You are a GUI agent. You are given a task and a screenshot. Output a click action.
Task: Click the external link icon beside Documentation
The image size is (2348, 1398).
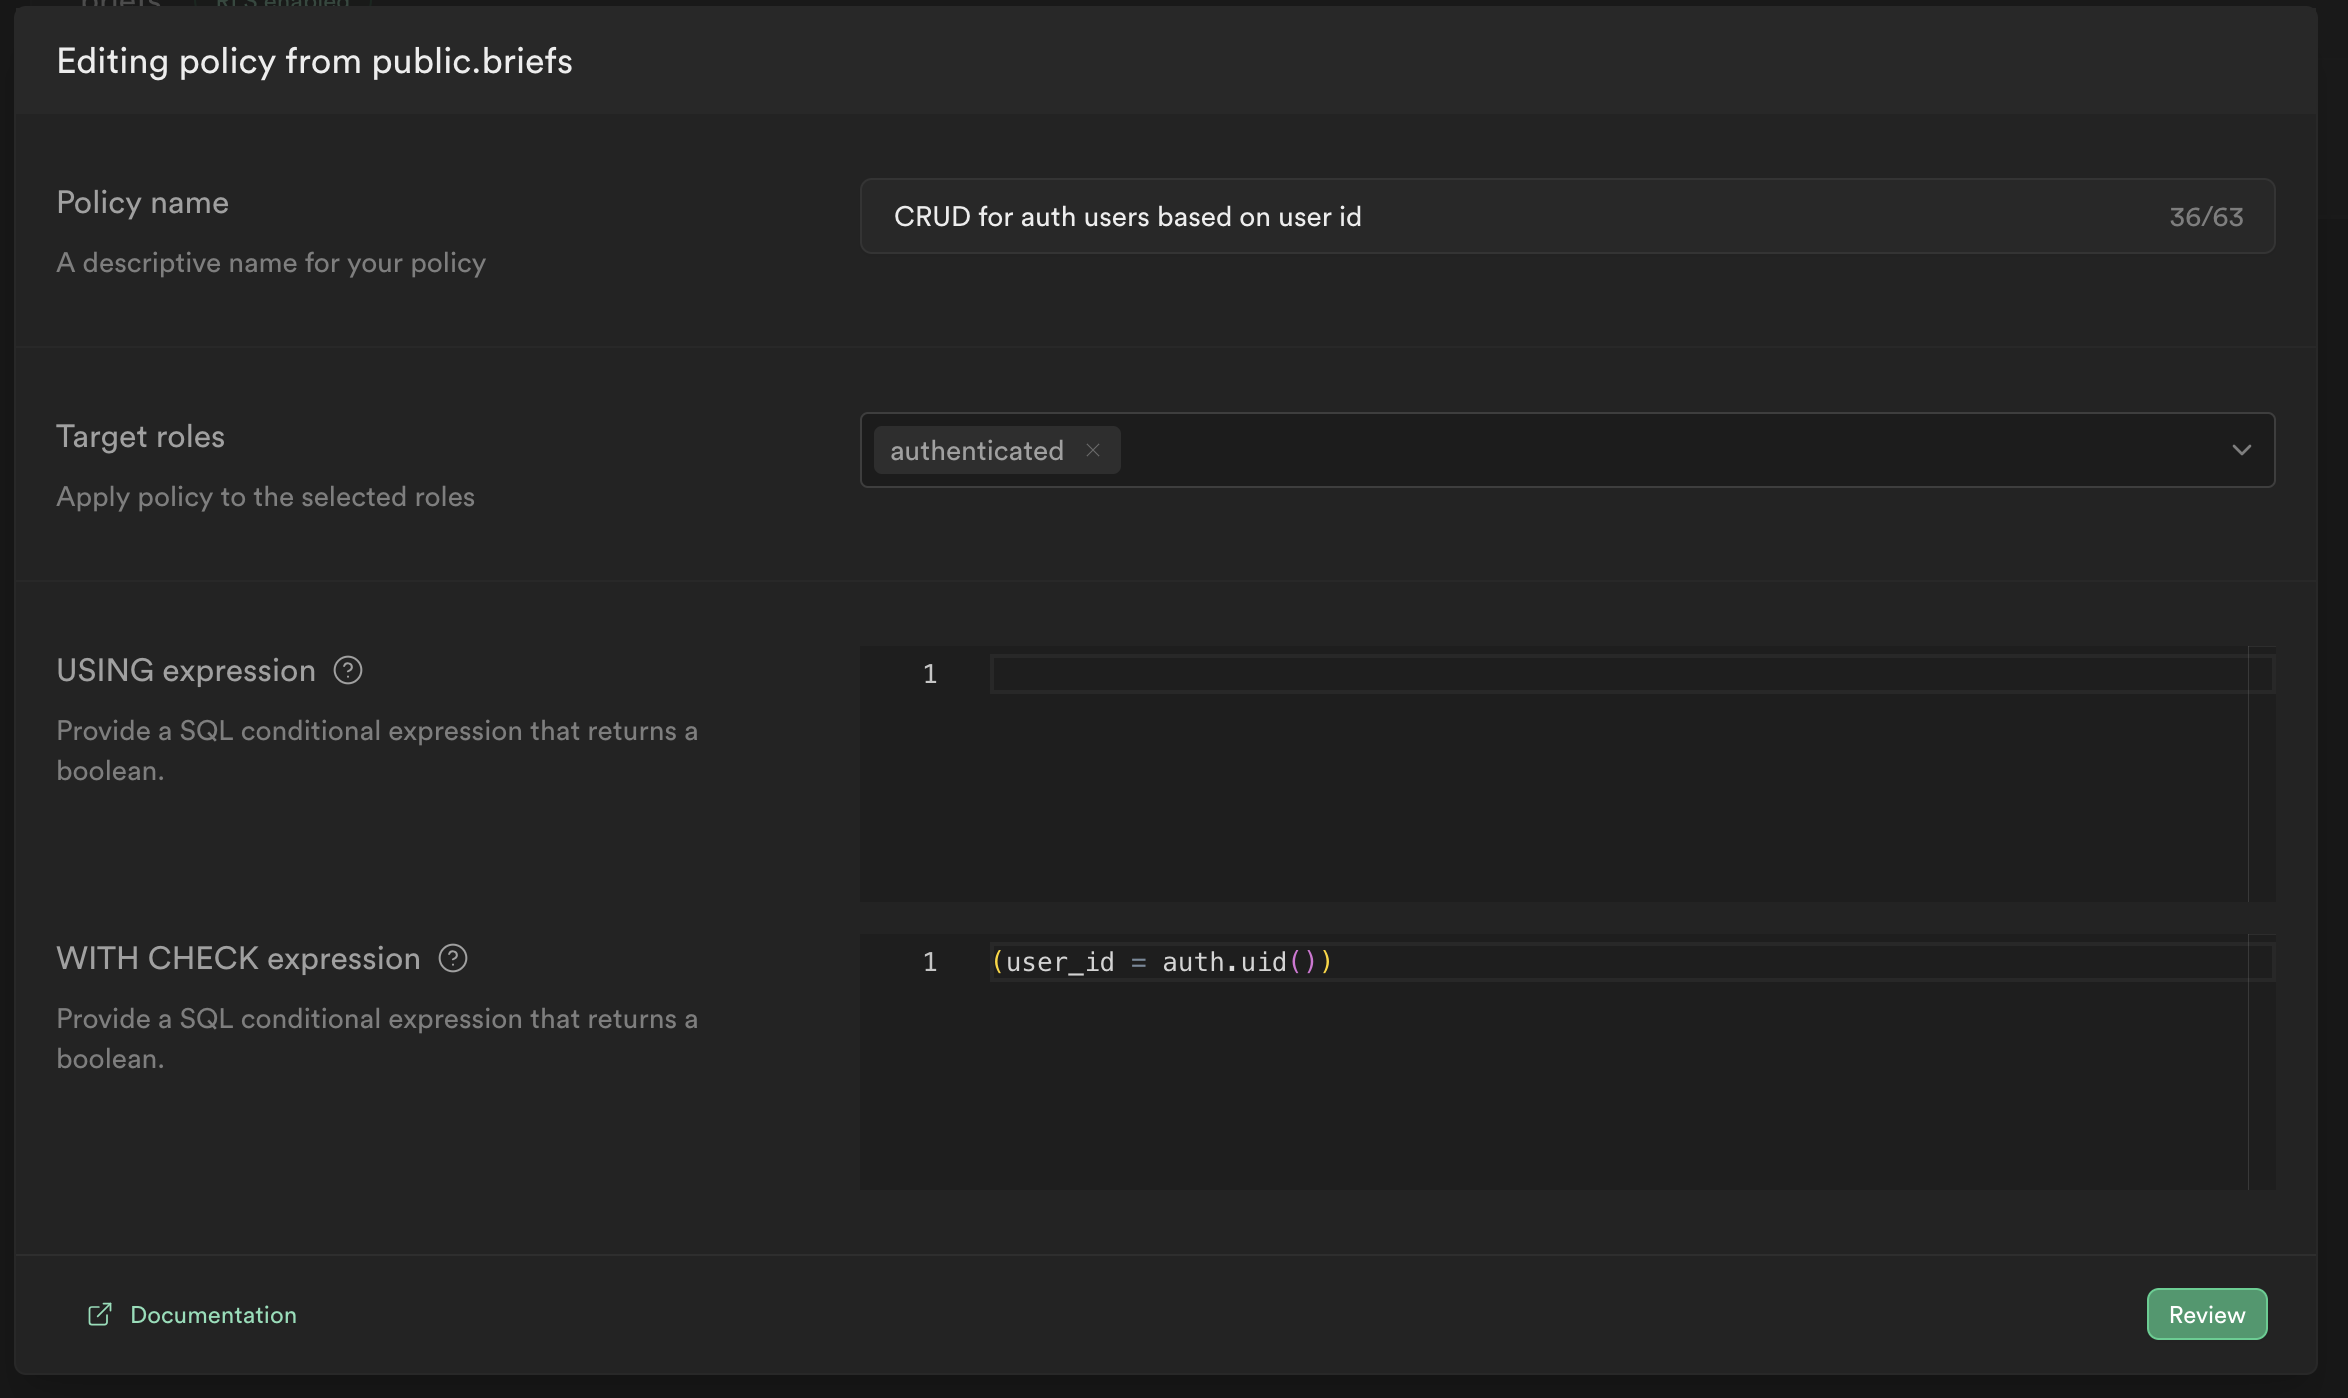(x=100, y=1314)
